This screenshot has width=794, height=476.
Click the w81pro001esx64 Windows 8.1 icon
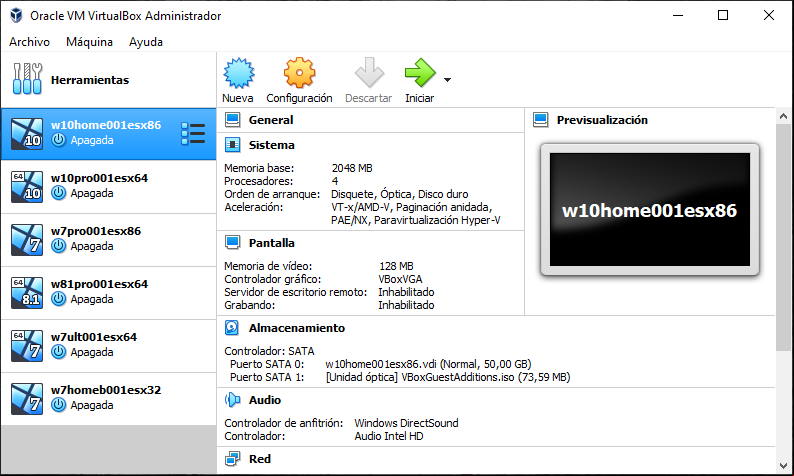coord(27,293)
